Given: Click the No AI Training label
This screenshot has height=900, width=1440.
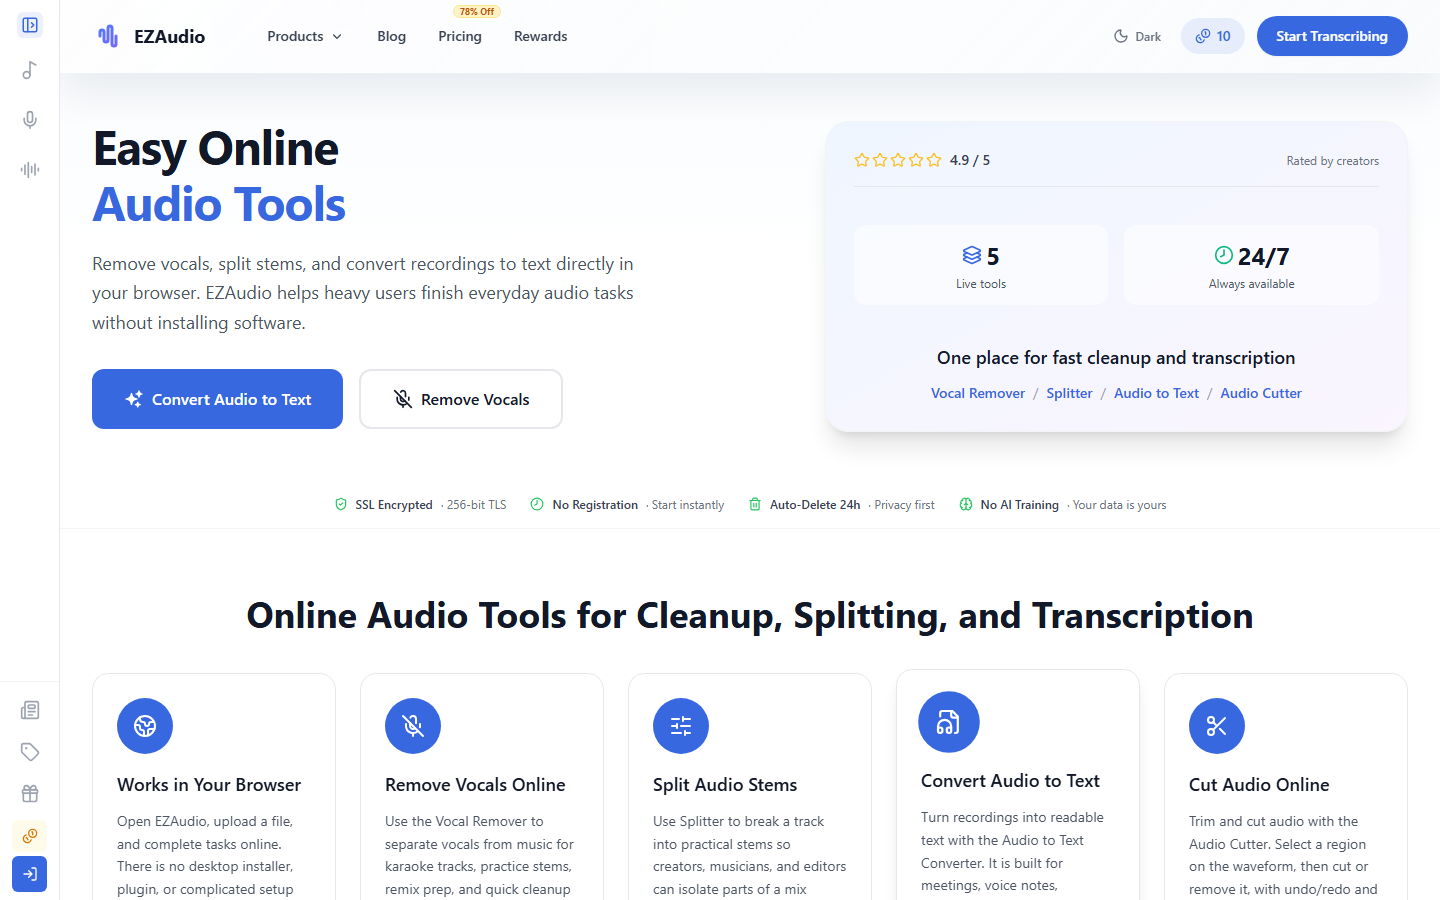Looking at the screenshot, I should click(x=1019, y=505).
